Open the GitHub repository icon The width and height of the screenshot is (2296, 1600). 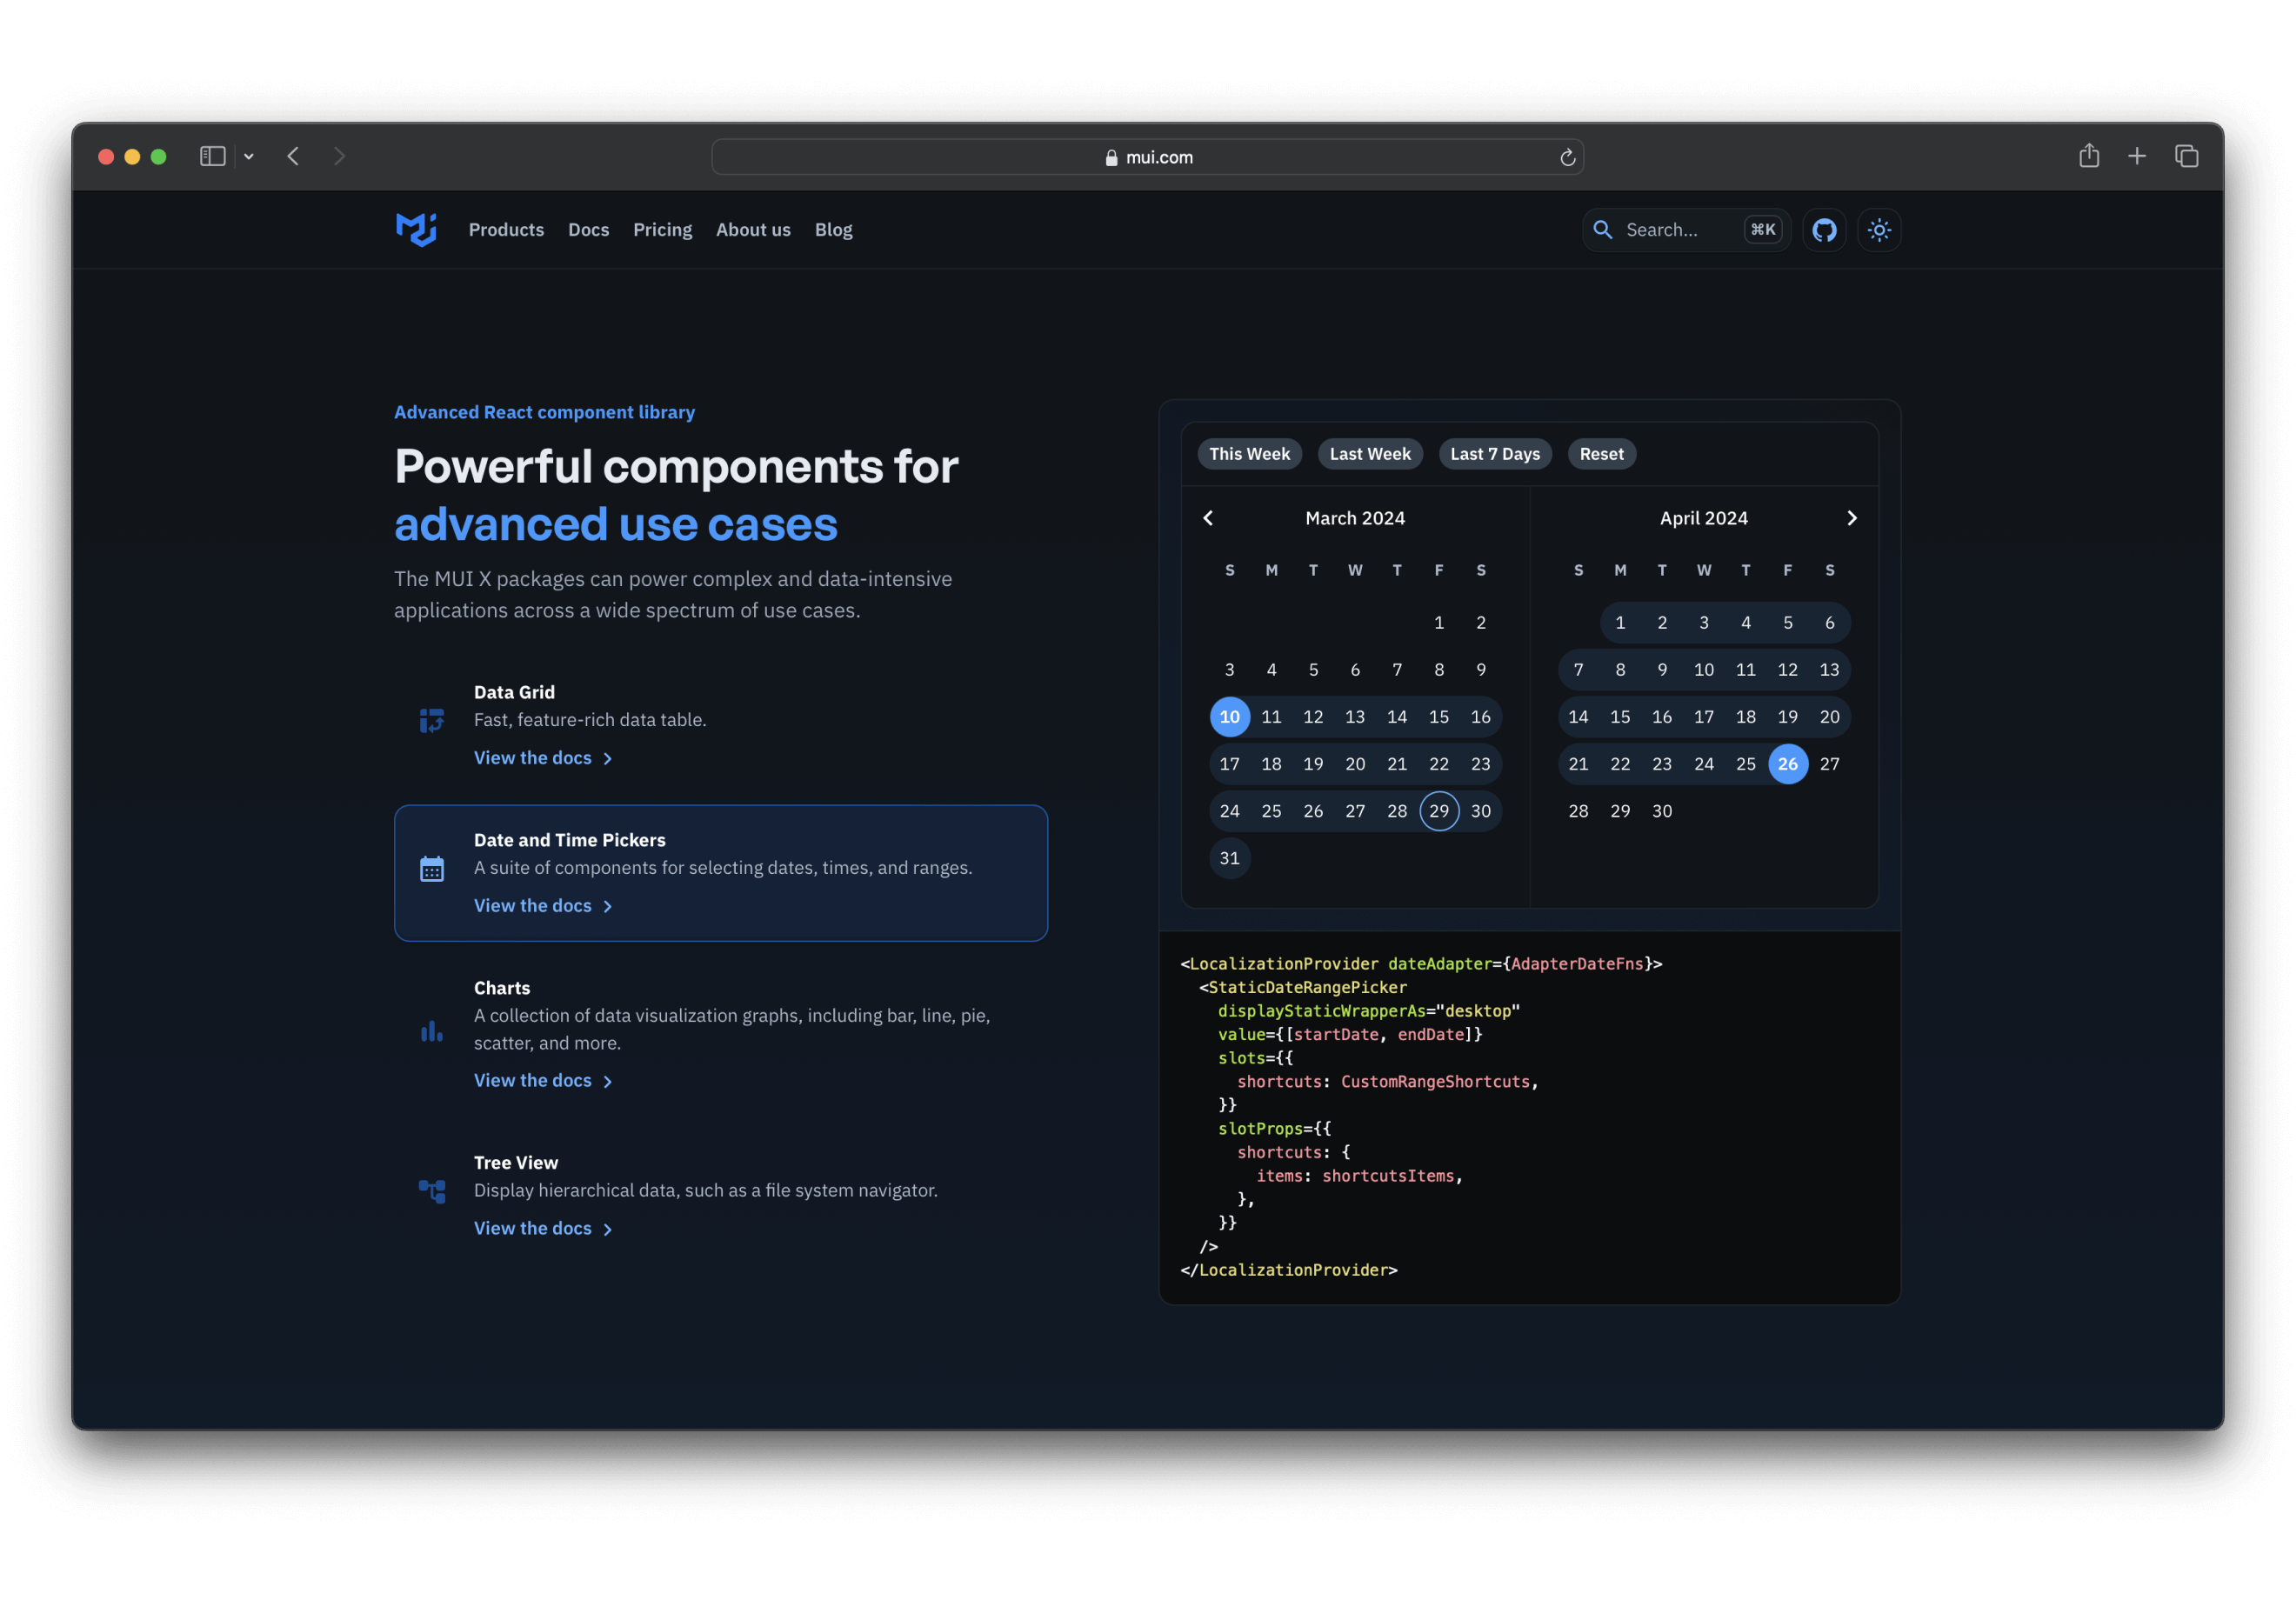click(x=1824, y=230)
